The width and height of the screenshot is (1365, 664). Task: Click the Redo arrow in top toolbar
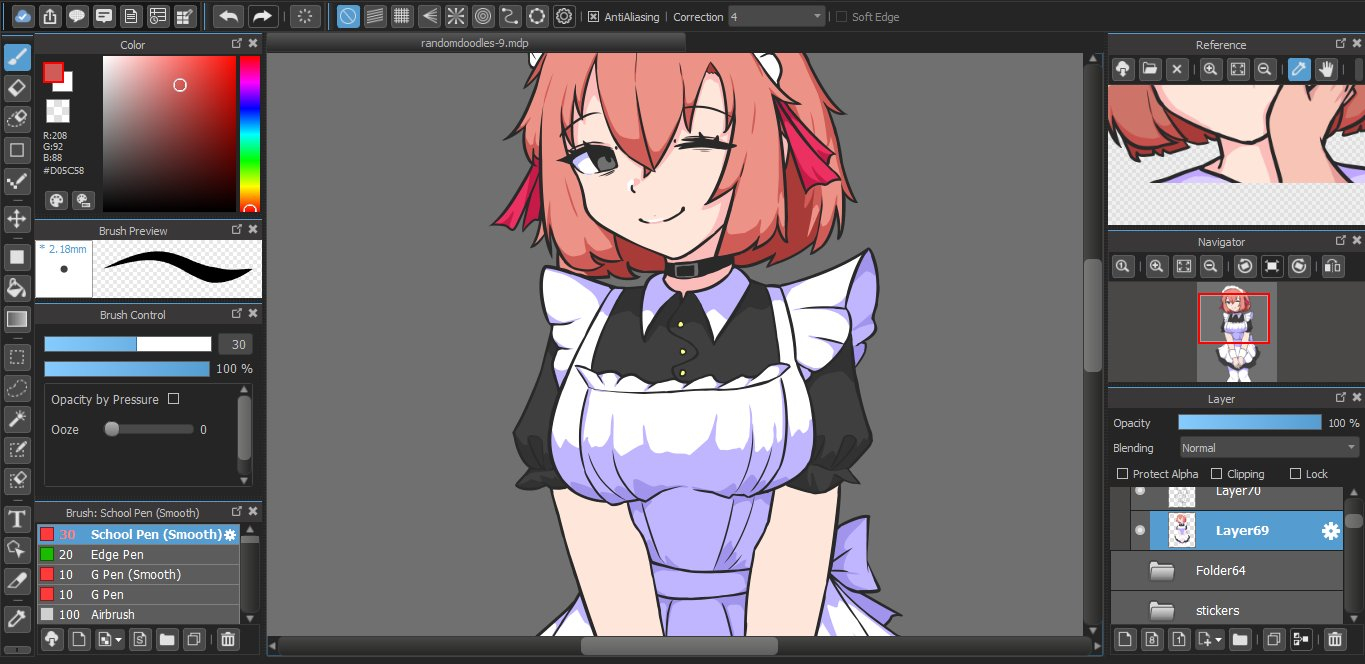262,16
